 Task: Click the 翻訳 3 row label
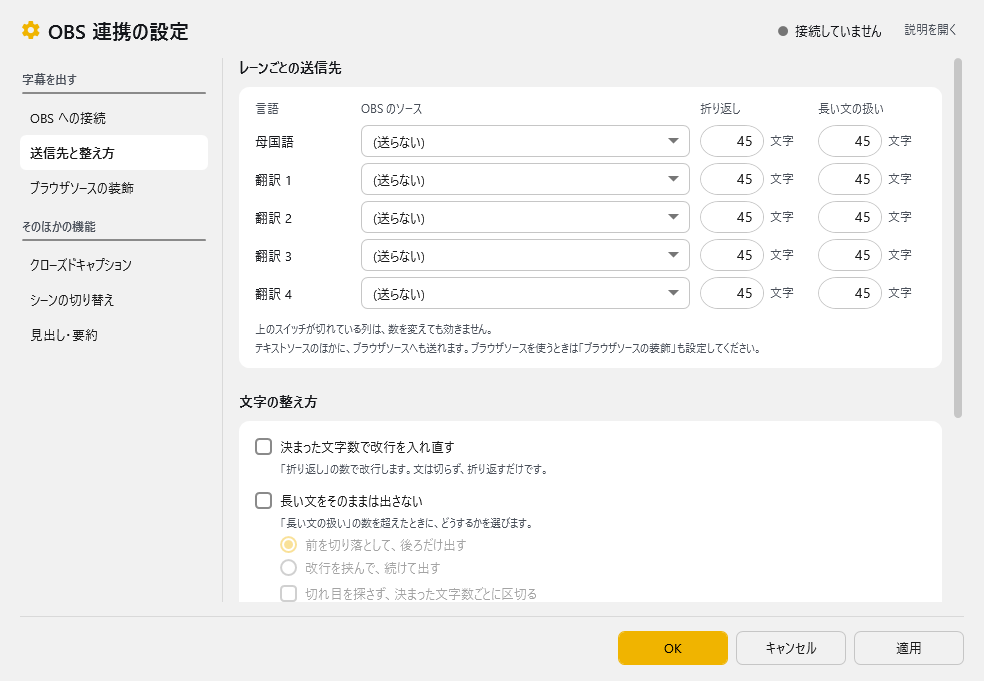pos(274,256)
